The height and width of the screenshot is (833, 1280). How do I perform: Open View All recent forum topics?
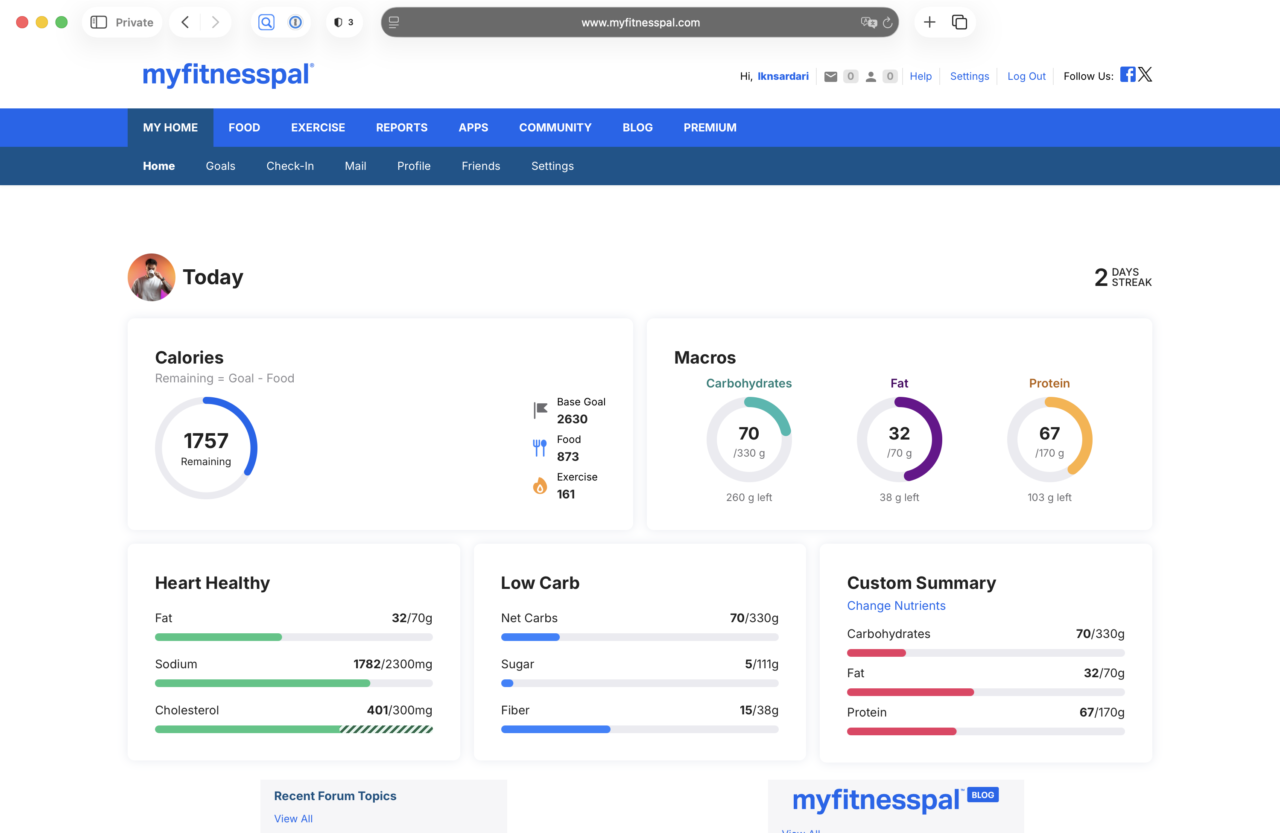click(x=293, y=819)
